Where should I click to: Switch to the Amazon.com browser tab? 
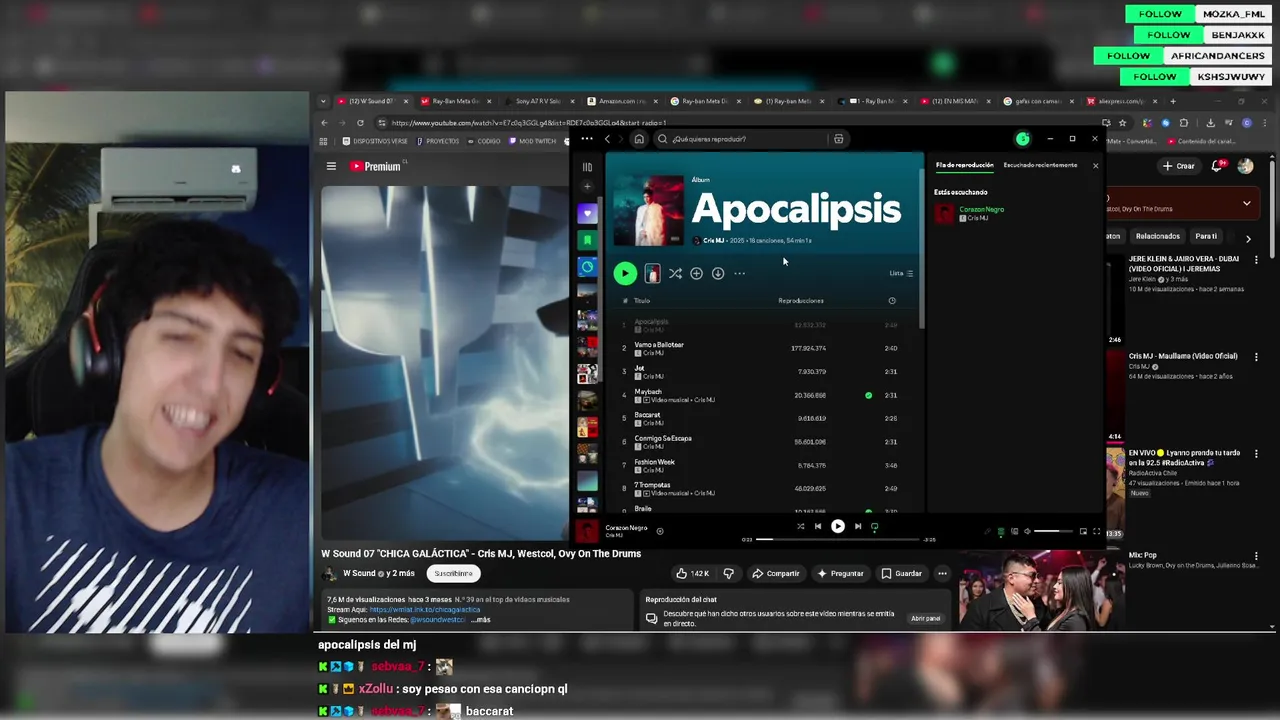tap(622, 101)
